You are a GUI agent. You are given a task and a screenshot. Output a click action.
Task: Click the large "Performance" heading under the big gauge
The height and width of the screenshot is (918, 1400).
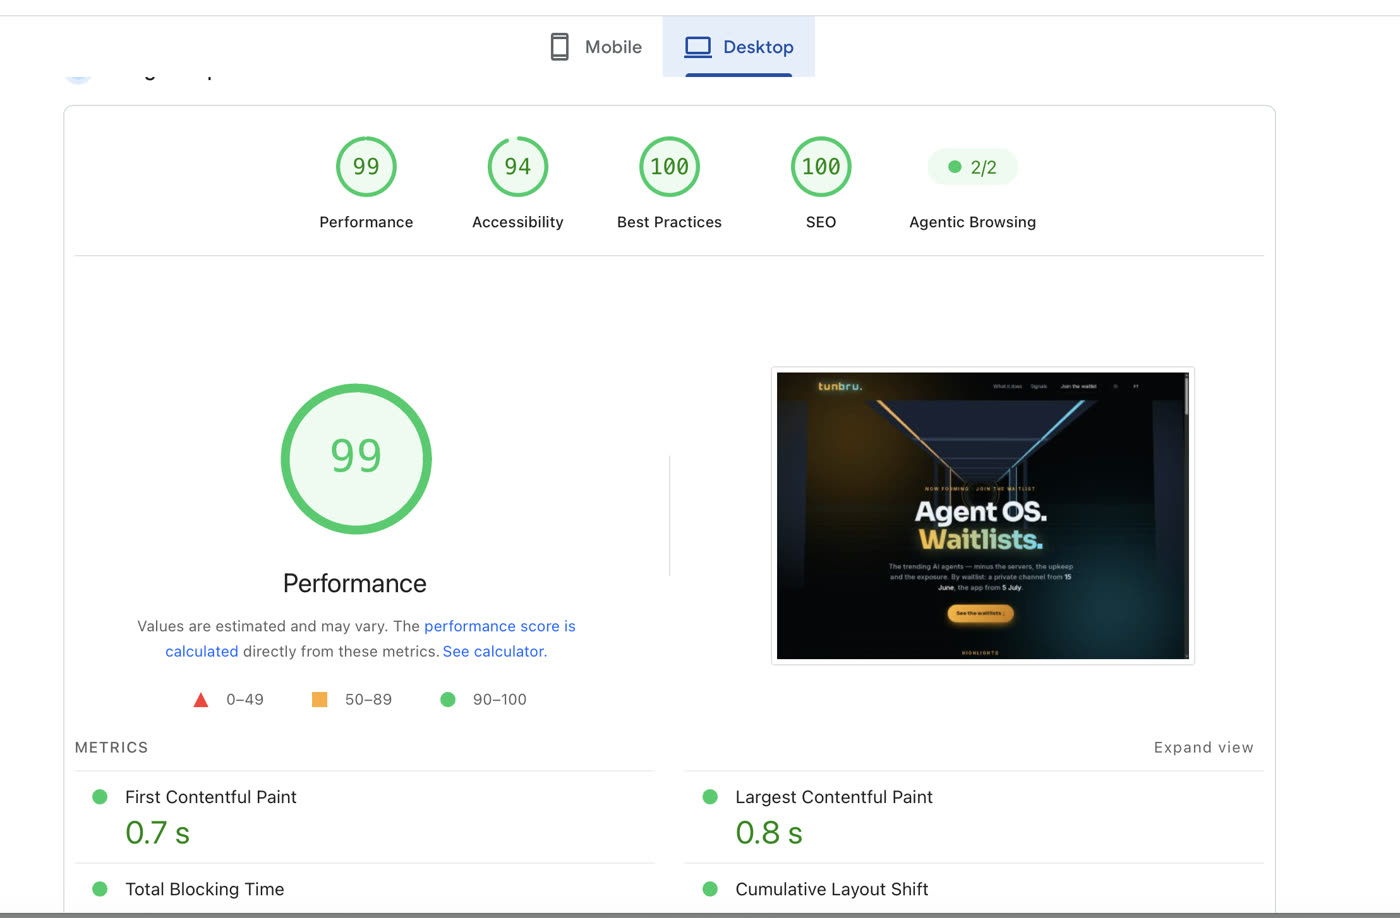pos(355,584)
